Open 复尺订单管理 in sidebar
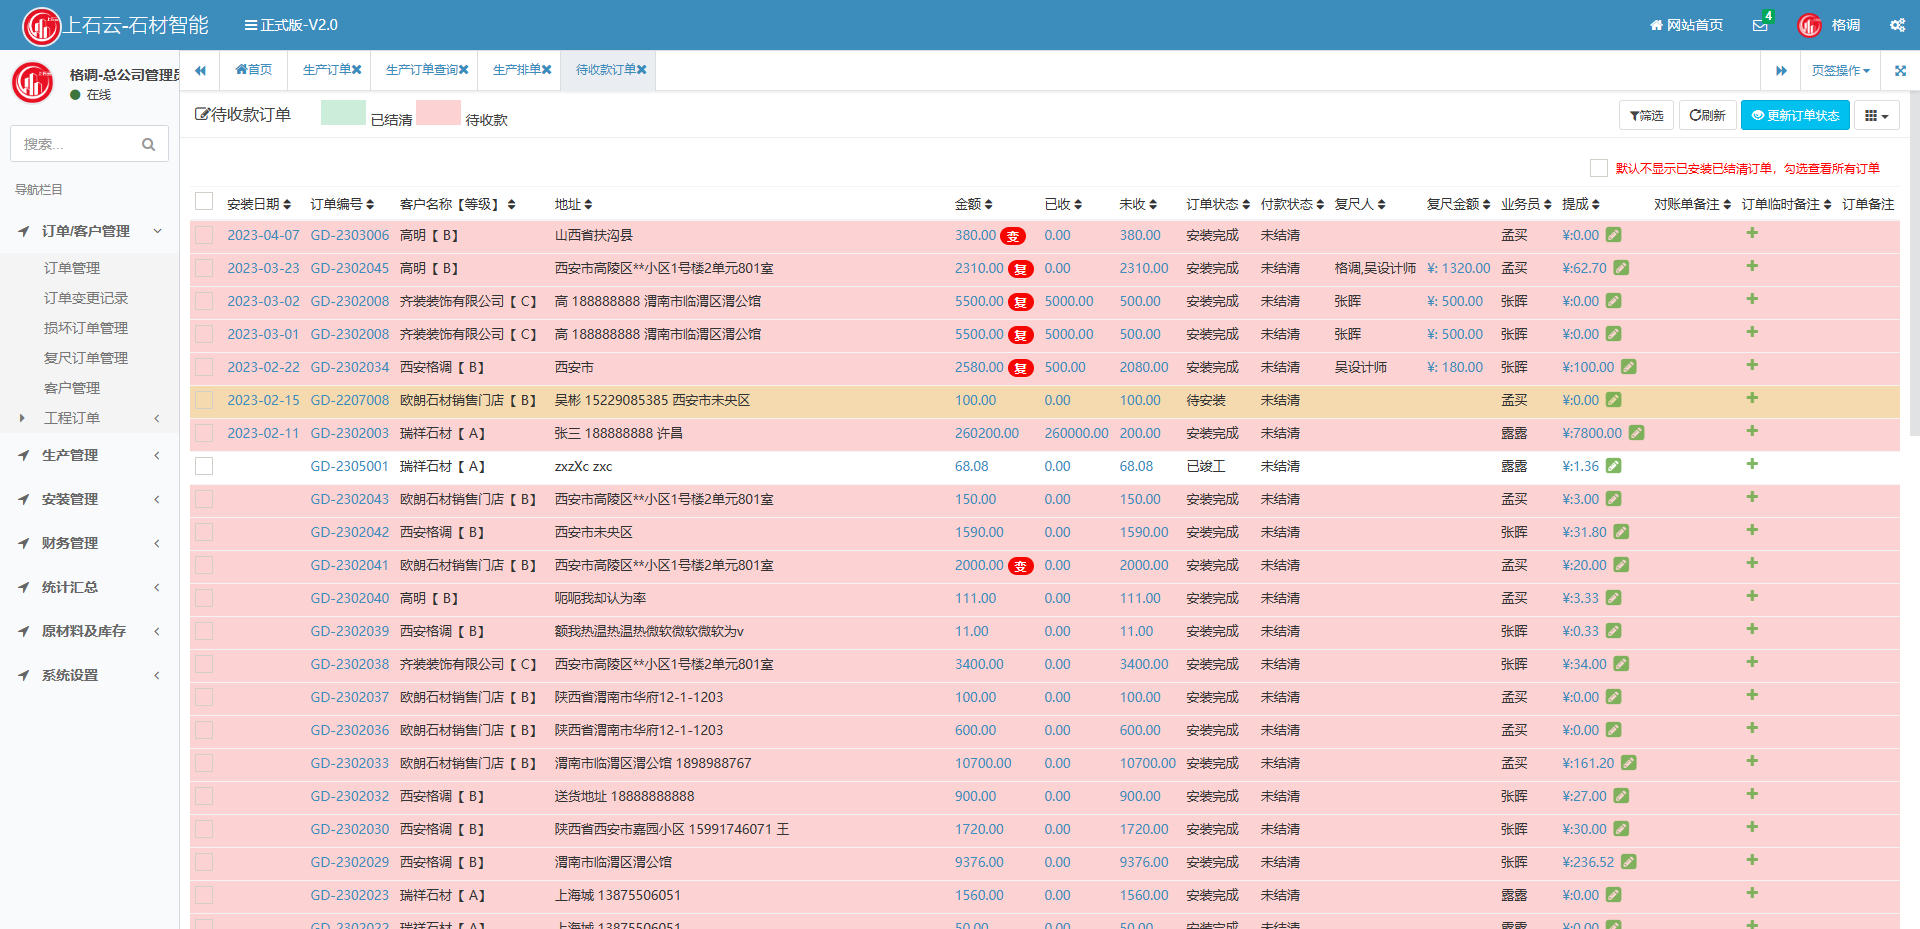Image resolution: width=1920 pixels, height=929 pixels. click(86, 358)
